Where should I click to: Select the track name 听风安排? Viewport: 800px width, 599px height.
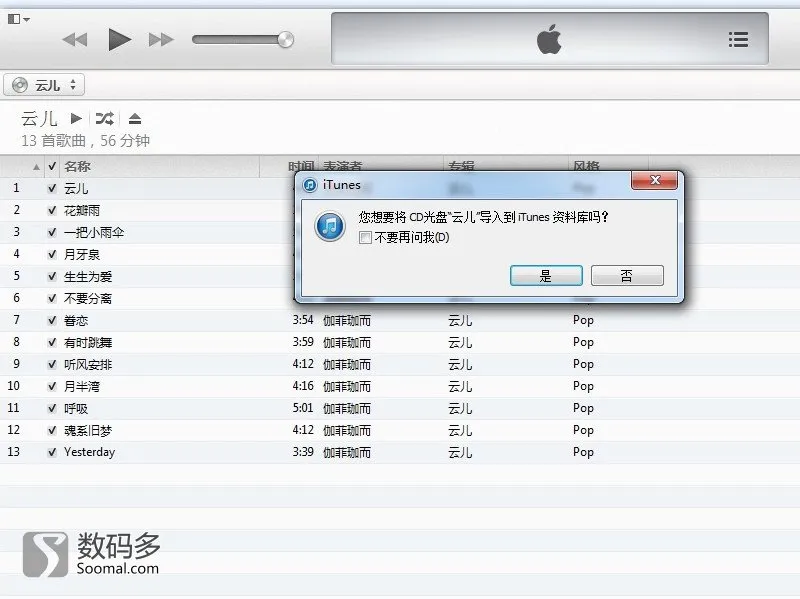(x=88, y=365)
